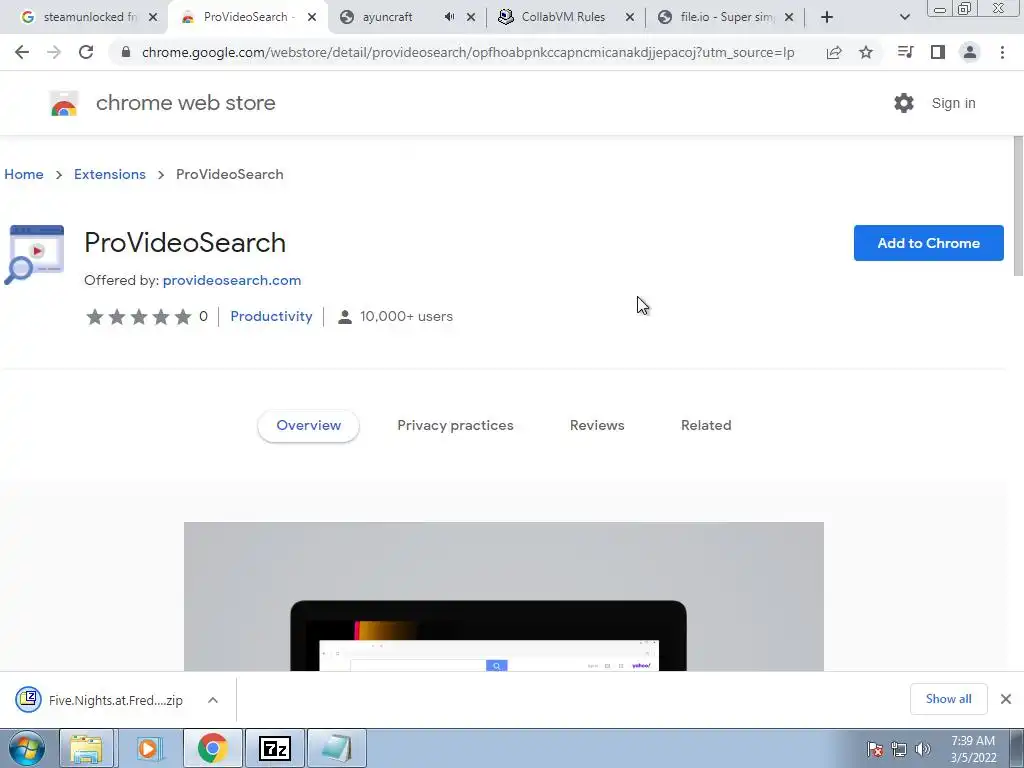Click the Chrome Web Store logo

tap(64, 103)
